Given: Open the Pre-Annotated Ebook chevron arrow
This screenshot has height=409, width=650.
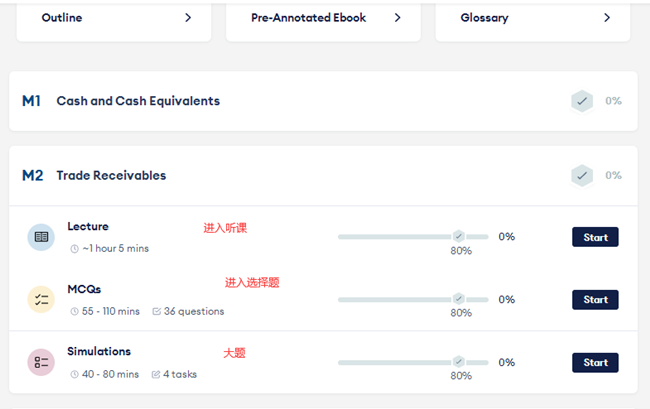Looking at the screenshot, I should [397, 18].
